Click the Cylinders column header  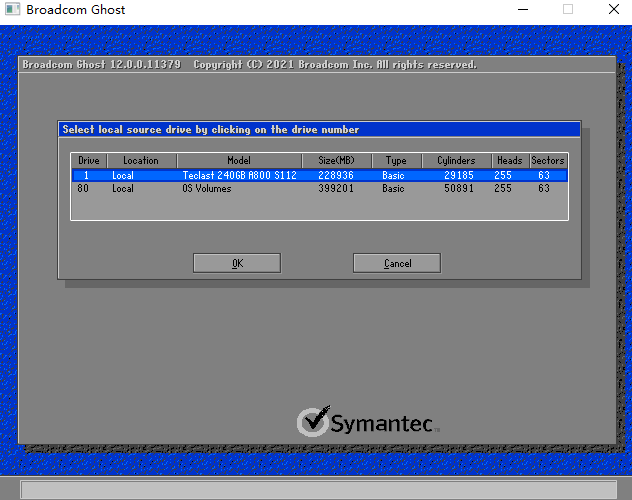click(x=456, y=160)
